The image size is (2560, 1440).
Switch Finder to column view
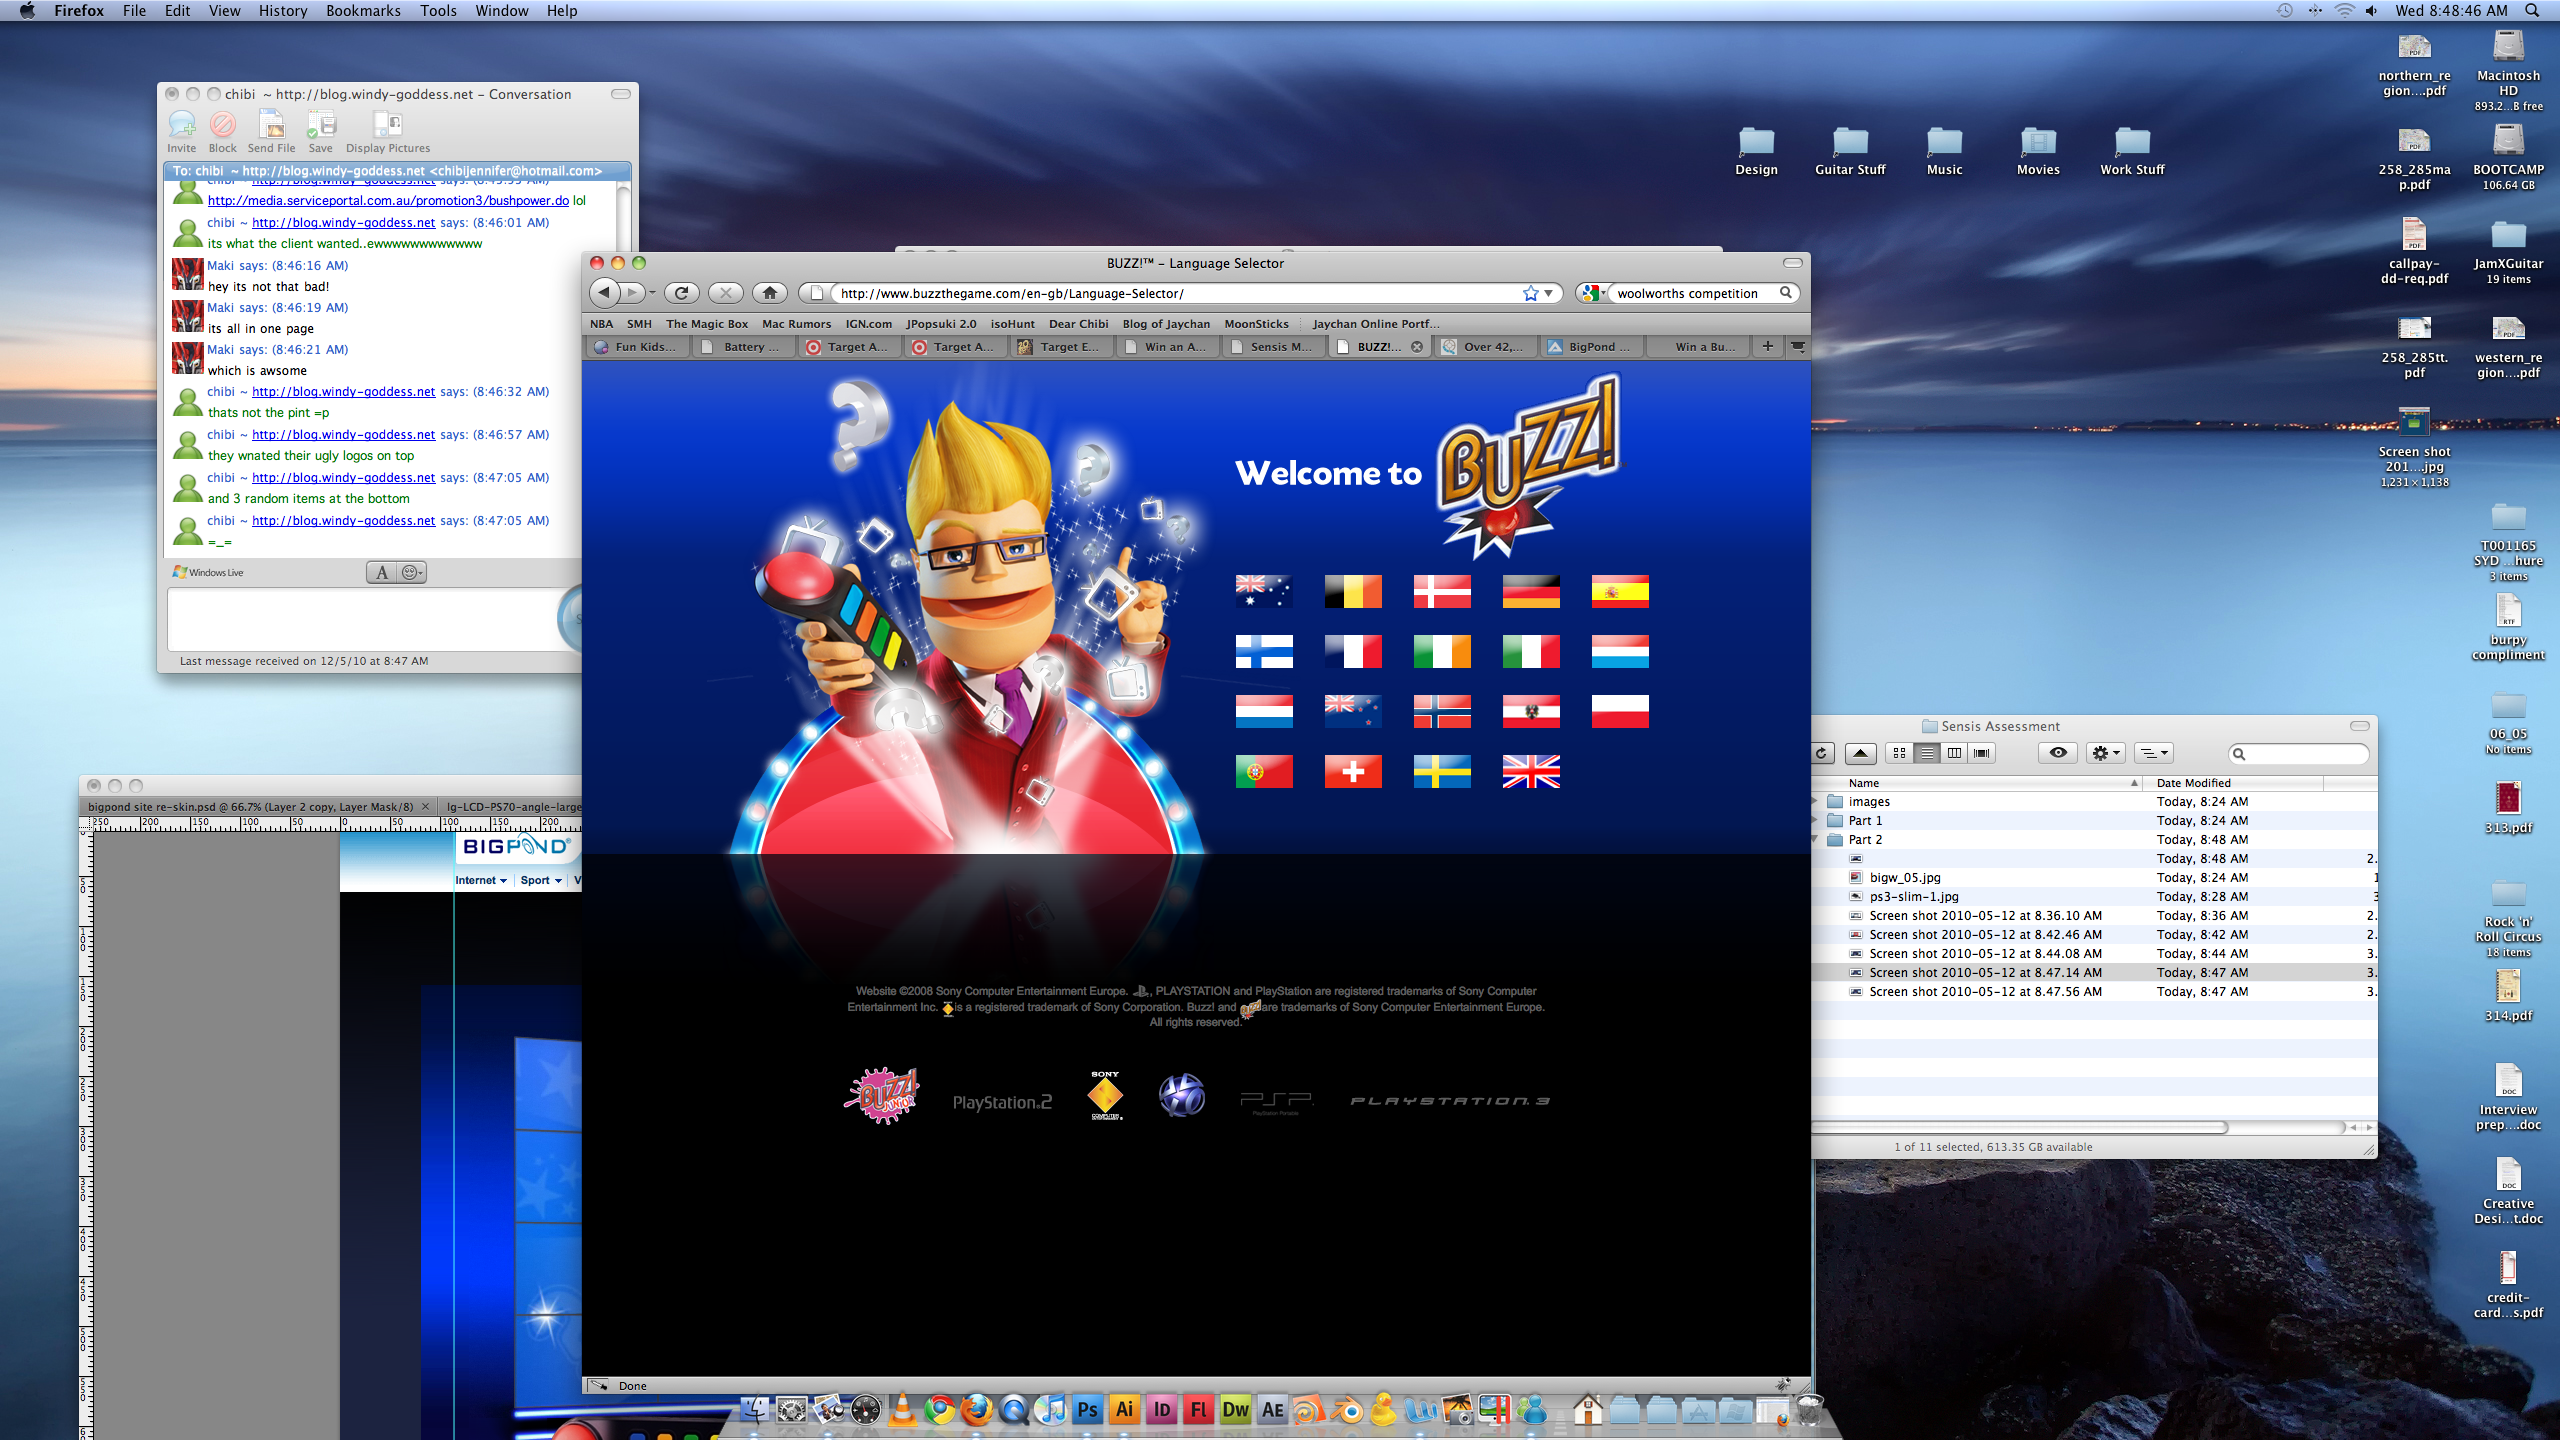point(1954,753)
